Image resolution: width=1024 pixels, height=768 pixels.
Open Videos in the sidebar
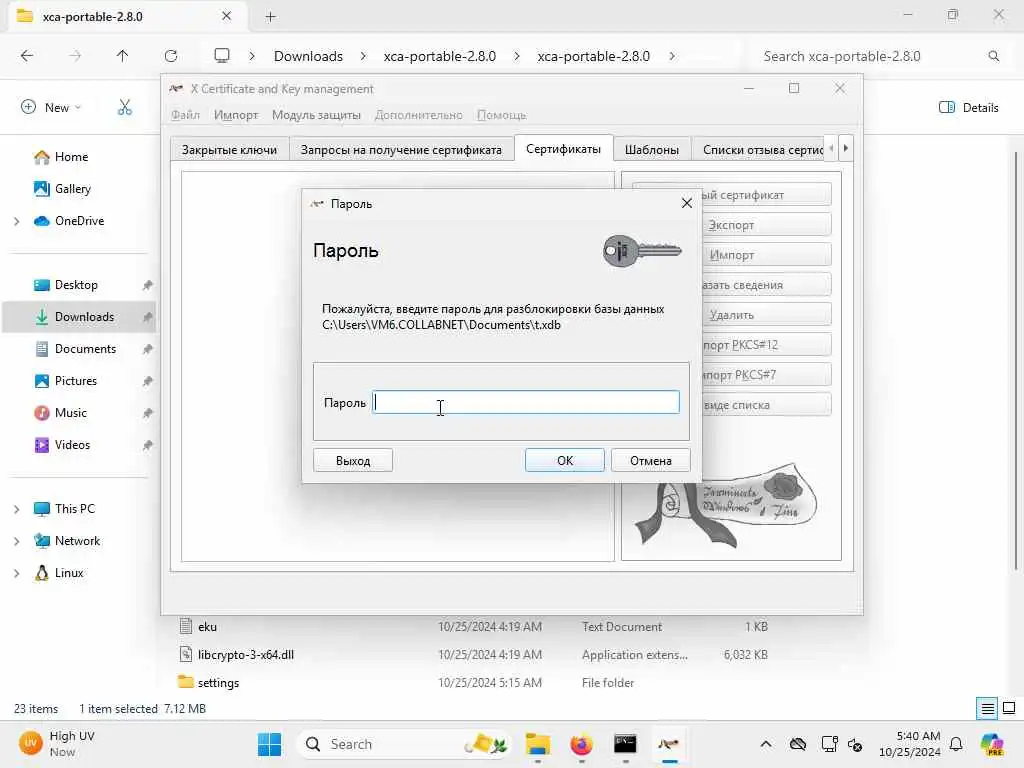(72, 445)
